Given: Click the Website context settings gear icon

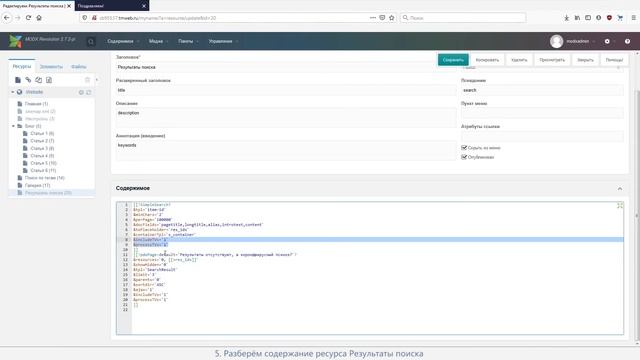Looking at the screenshot, I should [81, 92].
